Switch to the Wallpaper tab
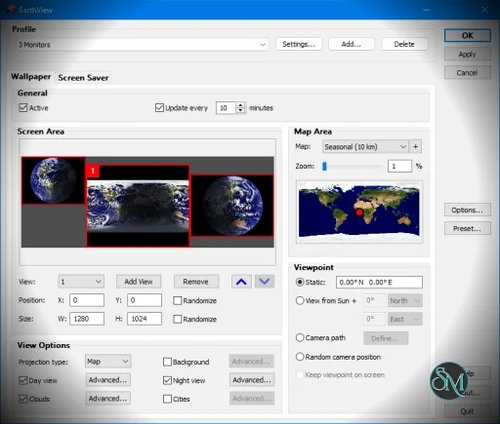Viewport: 500px width, 424px height. coord(31,77)
